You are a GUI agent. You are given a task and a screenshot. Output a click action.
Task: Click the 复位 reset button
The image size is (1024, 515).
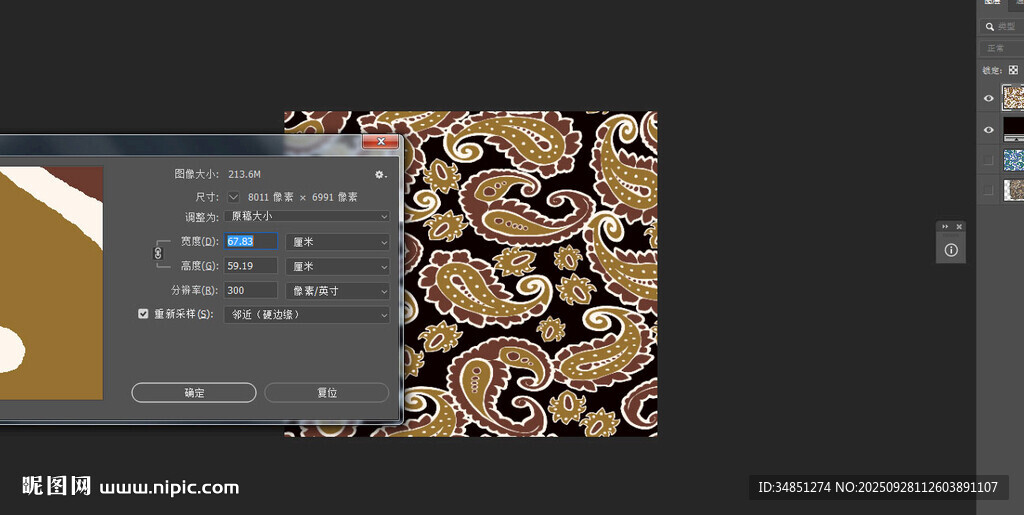pos(326,393)
